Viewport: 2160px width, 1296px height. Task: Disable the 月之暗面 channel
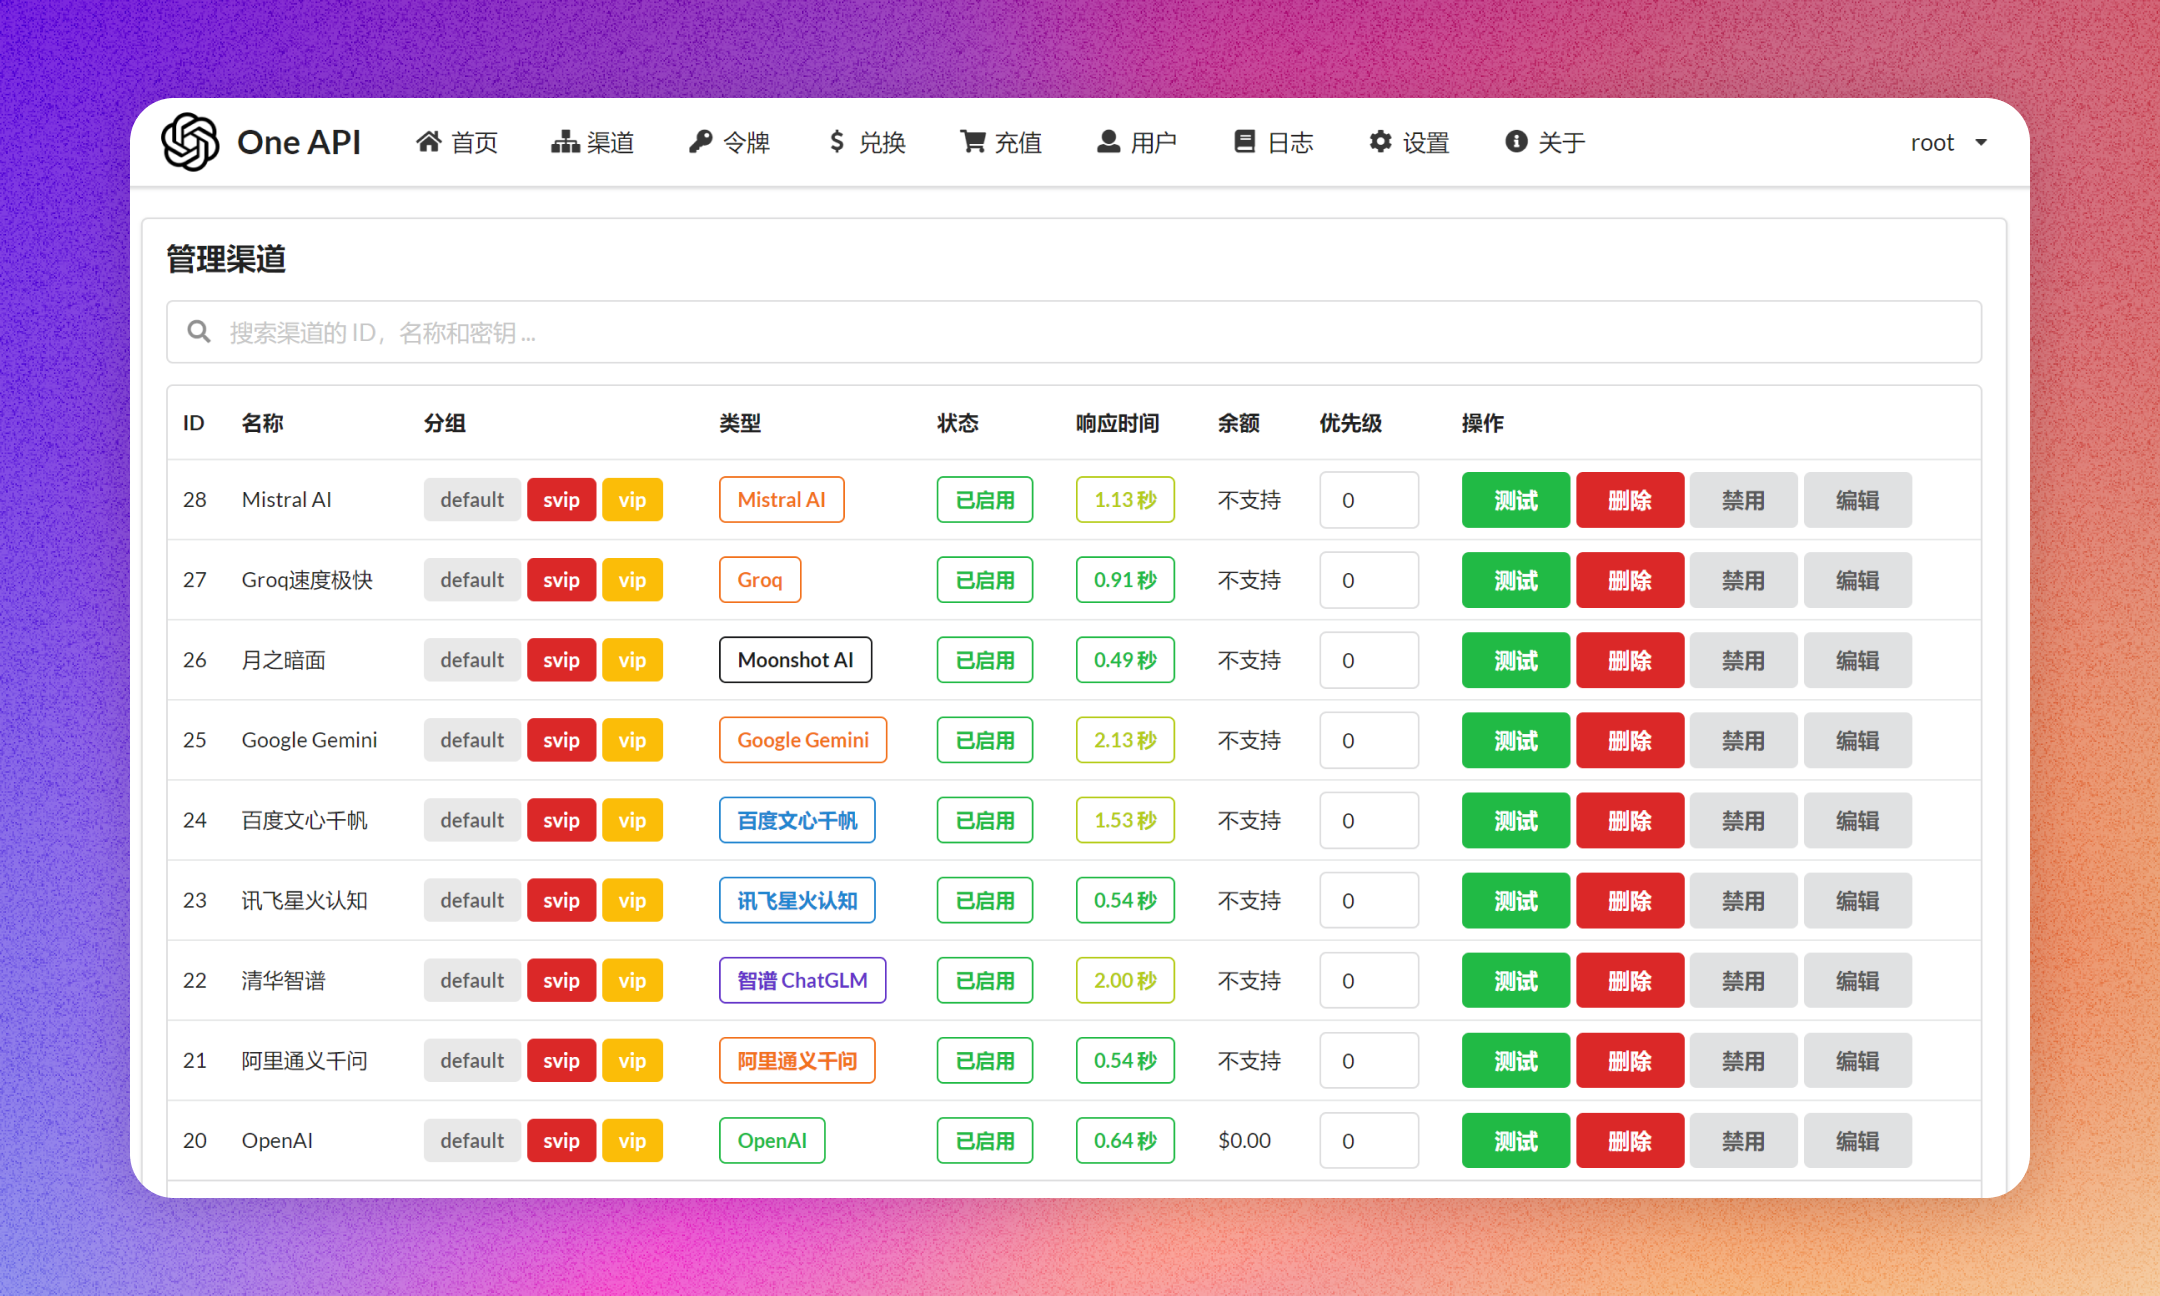pos(1743,660)
